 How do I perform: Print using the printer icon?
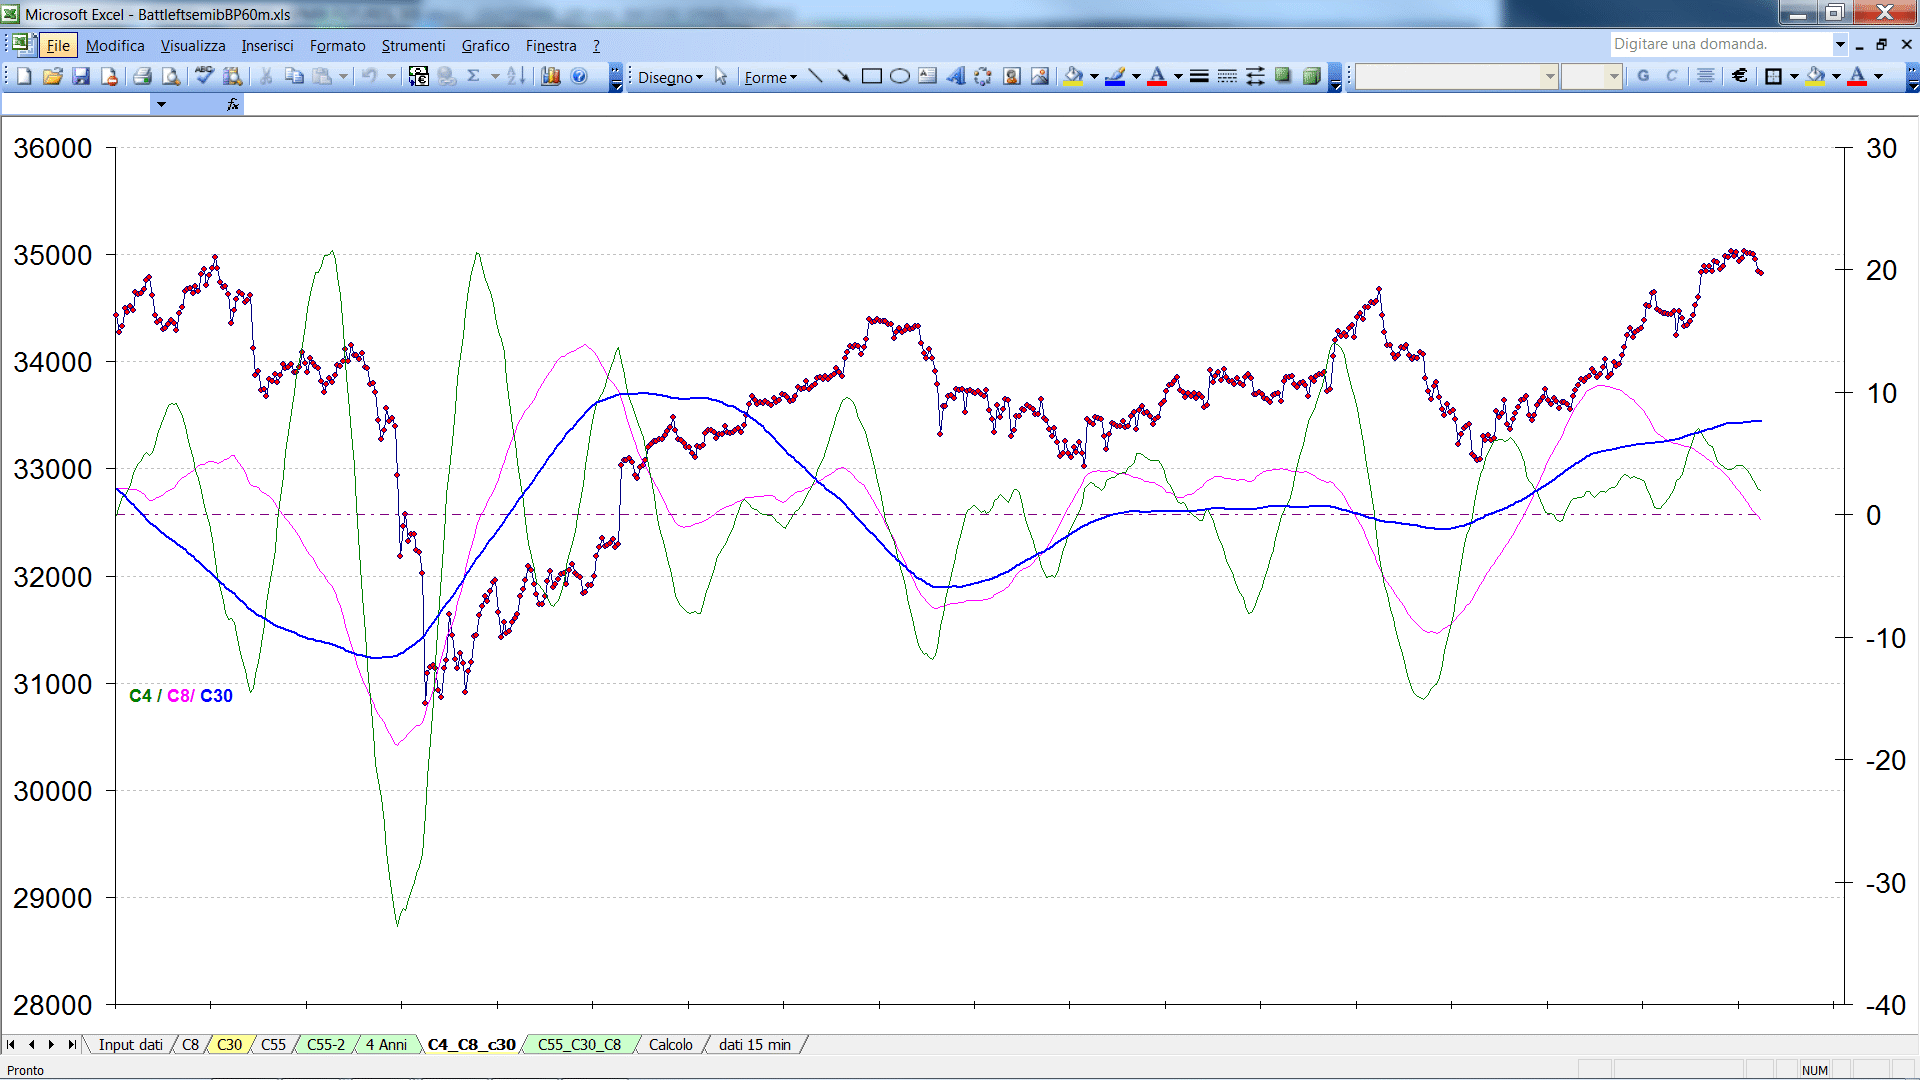(143, 76)
